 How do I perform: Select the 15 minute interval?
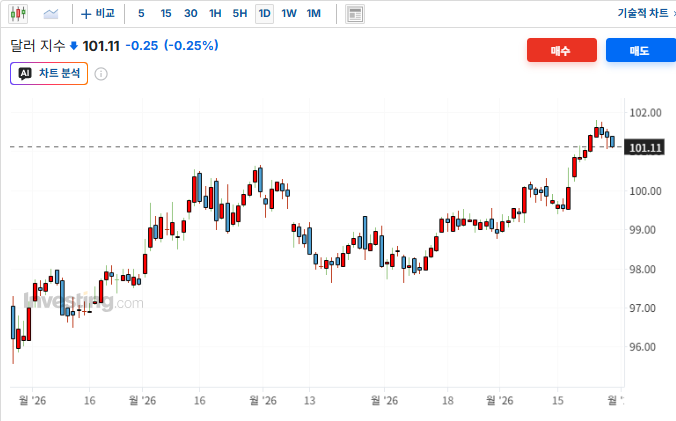(x=166, y=14)
